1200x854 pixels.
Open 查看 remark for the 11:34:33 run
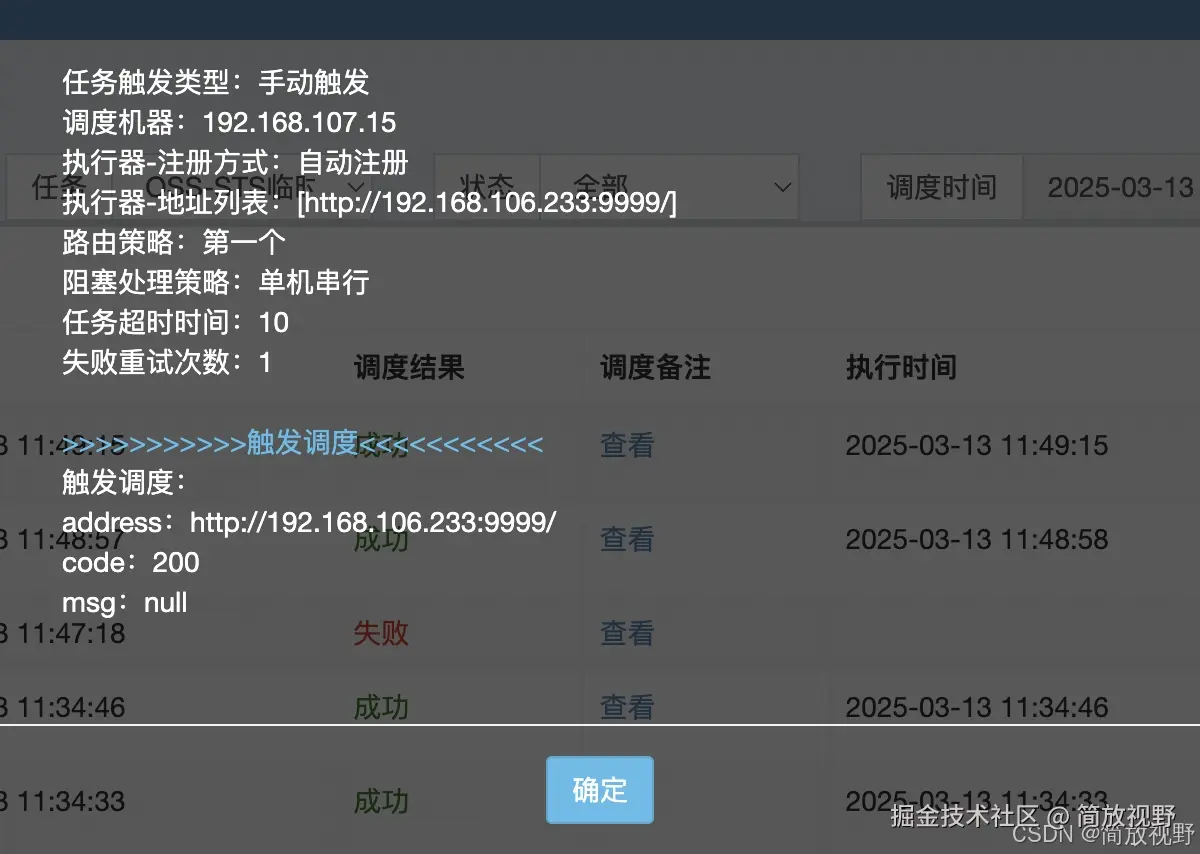coord(625,800)
